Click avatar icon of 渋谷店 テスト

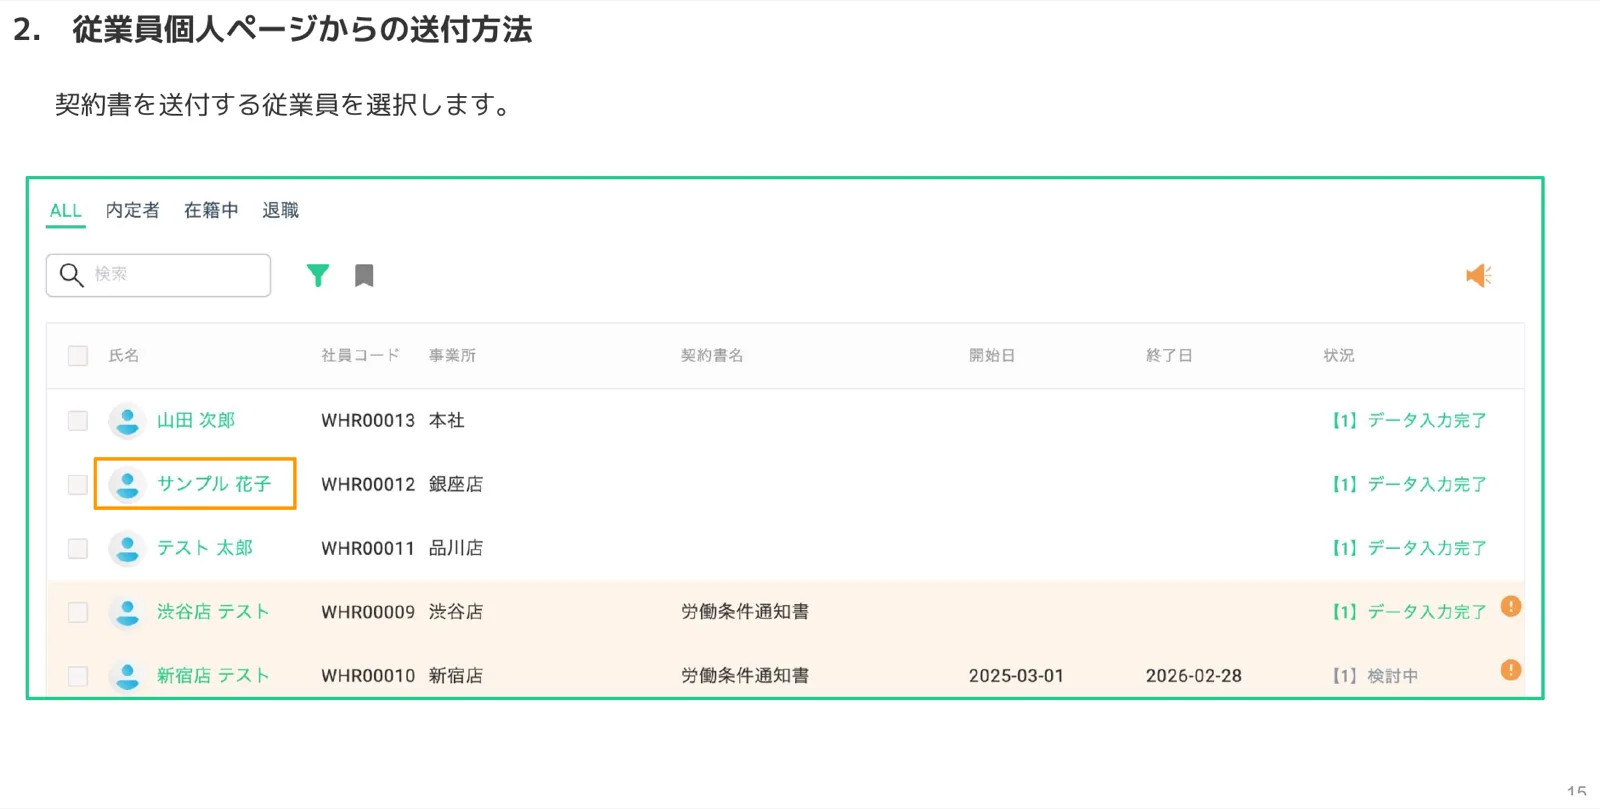(x=127, y=612)
